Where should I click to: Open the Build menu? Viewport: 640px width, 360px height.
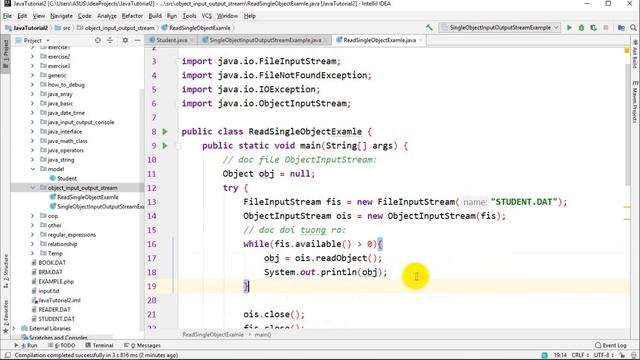pos(155,16)
